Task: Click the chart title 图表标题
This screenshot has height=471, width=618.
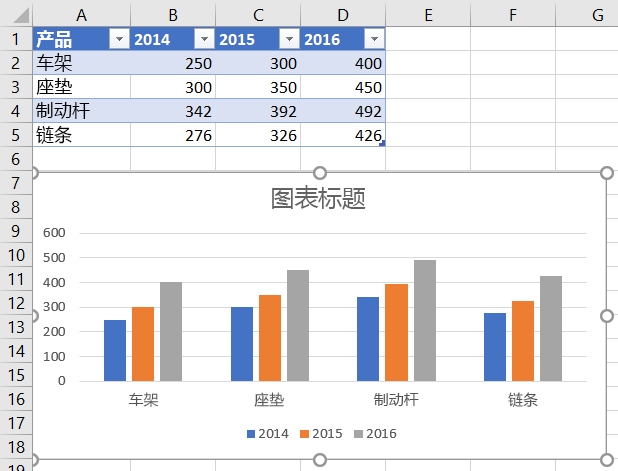Action: 318,198
